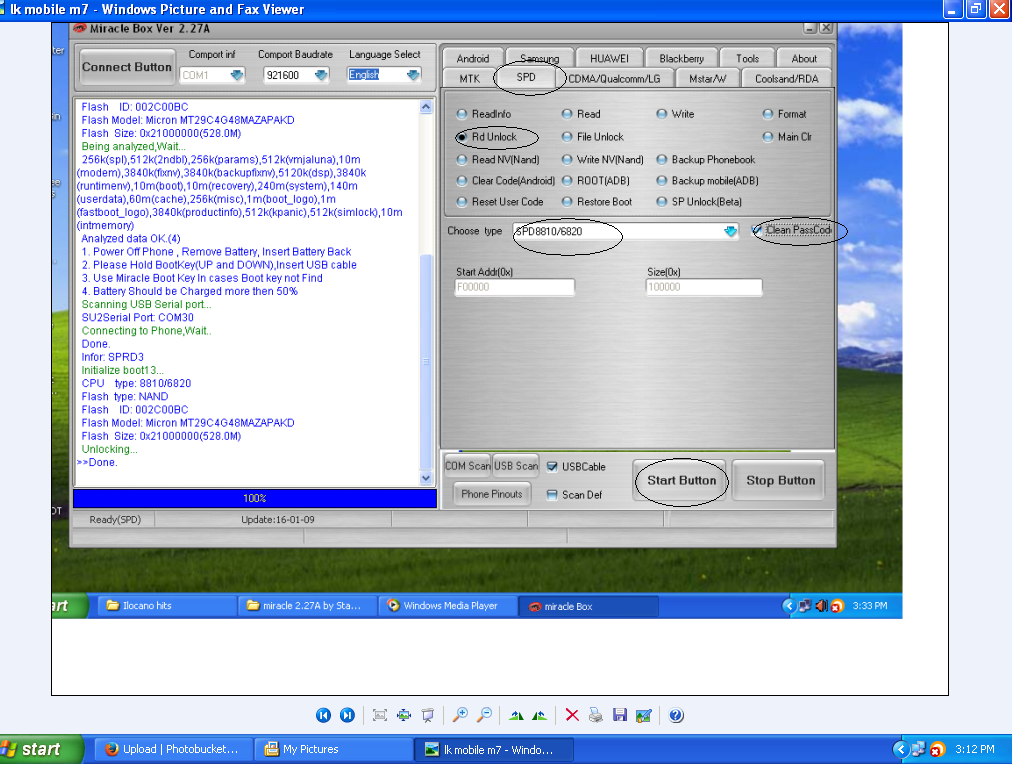Select the Reset User Code radio option
This screenshot has width=1024, height=768.
click(x=500, y=202)
